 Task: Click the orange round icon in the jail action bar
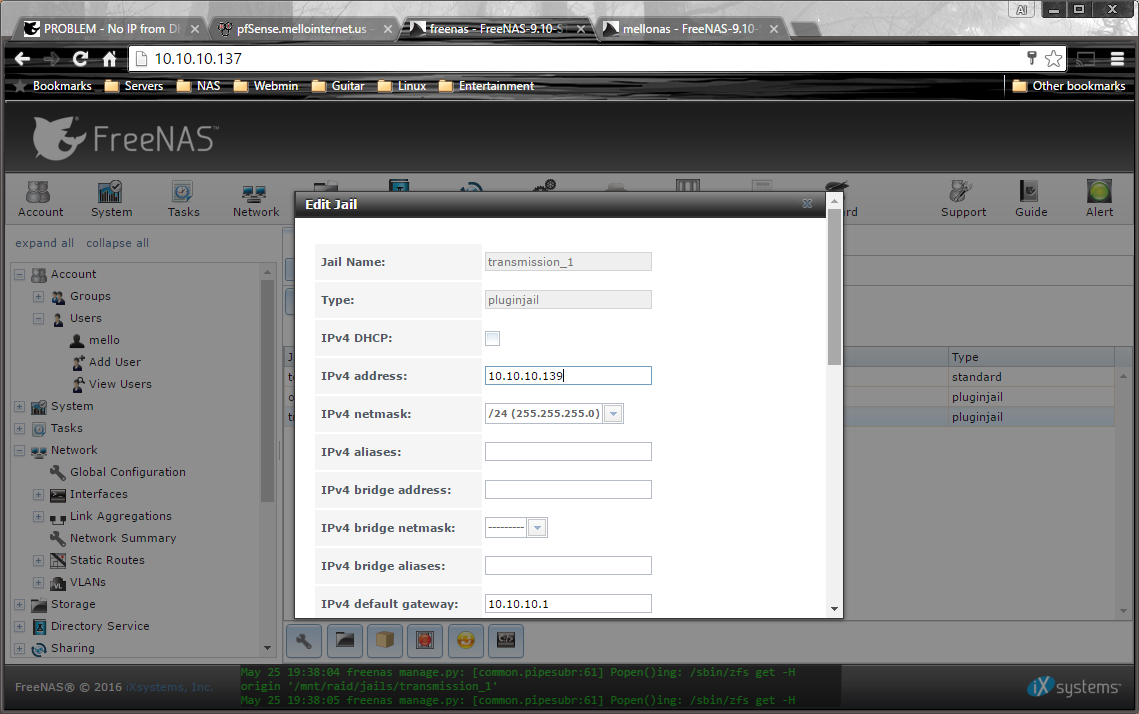[466, 640]
